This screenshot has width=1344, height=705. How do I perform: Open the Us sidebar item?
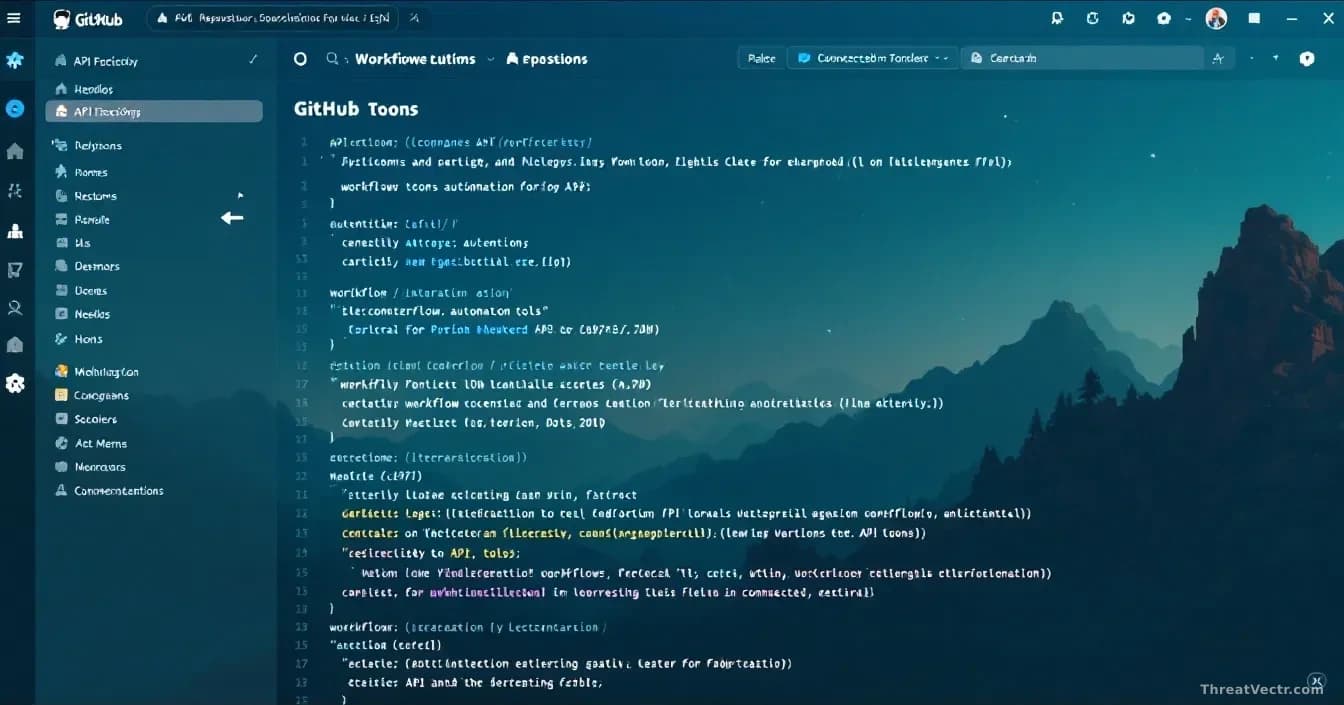pos(82,243)
